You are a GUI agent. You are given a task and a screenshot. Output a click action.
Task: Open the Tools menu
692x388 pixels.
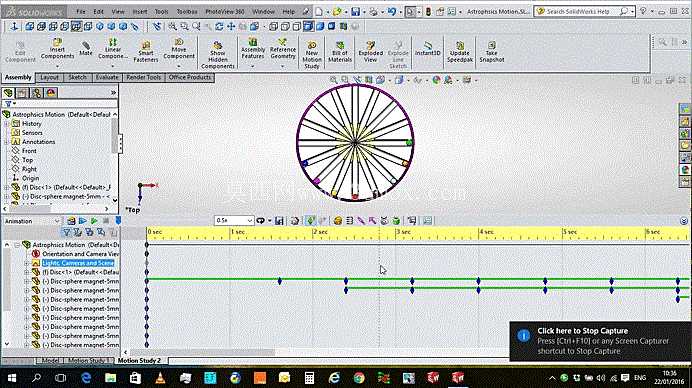point(162,12)
